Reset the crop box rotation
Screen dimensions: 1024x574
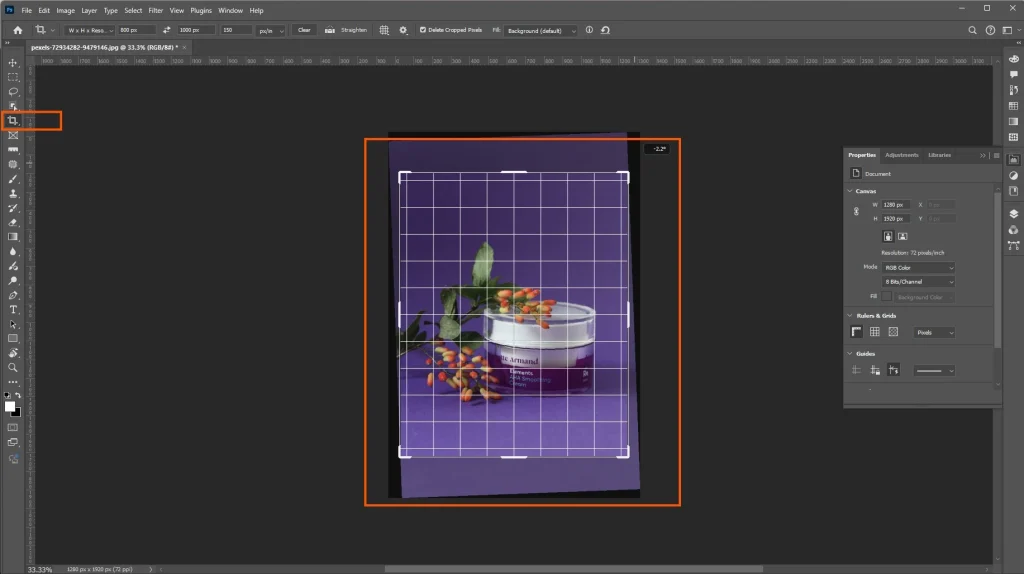tap(605, 30)
